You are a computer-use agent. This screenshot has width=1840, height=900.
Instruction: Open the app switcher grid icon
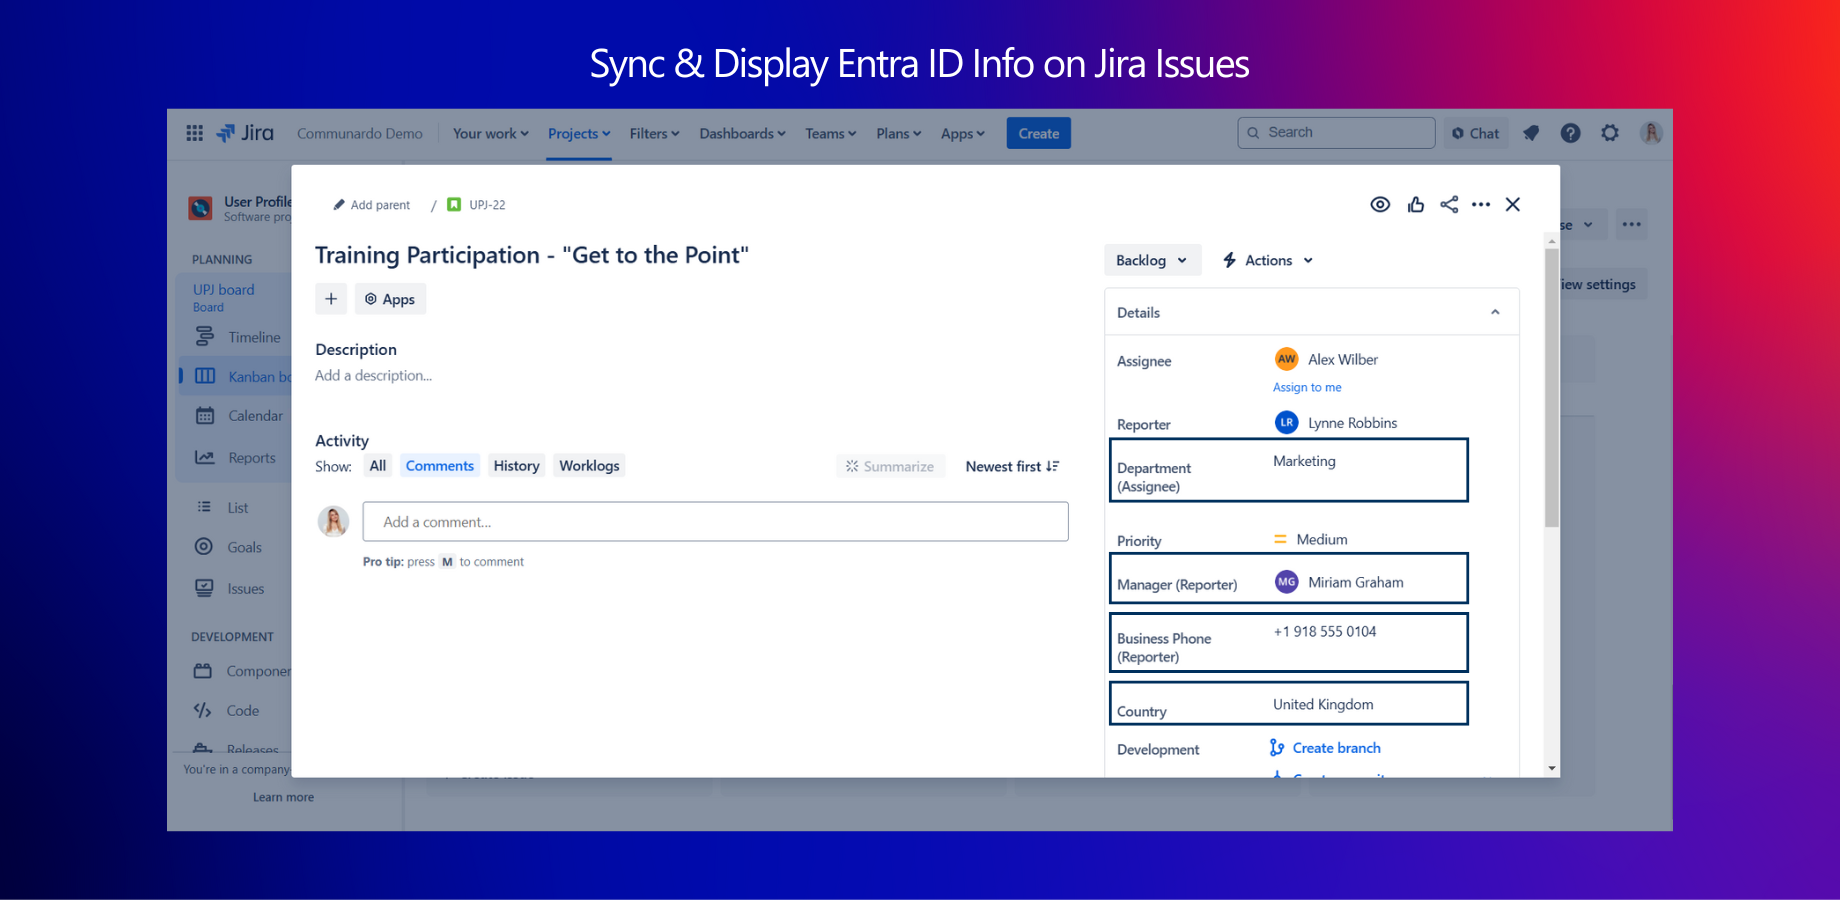[195, 133]
